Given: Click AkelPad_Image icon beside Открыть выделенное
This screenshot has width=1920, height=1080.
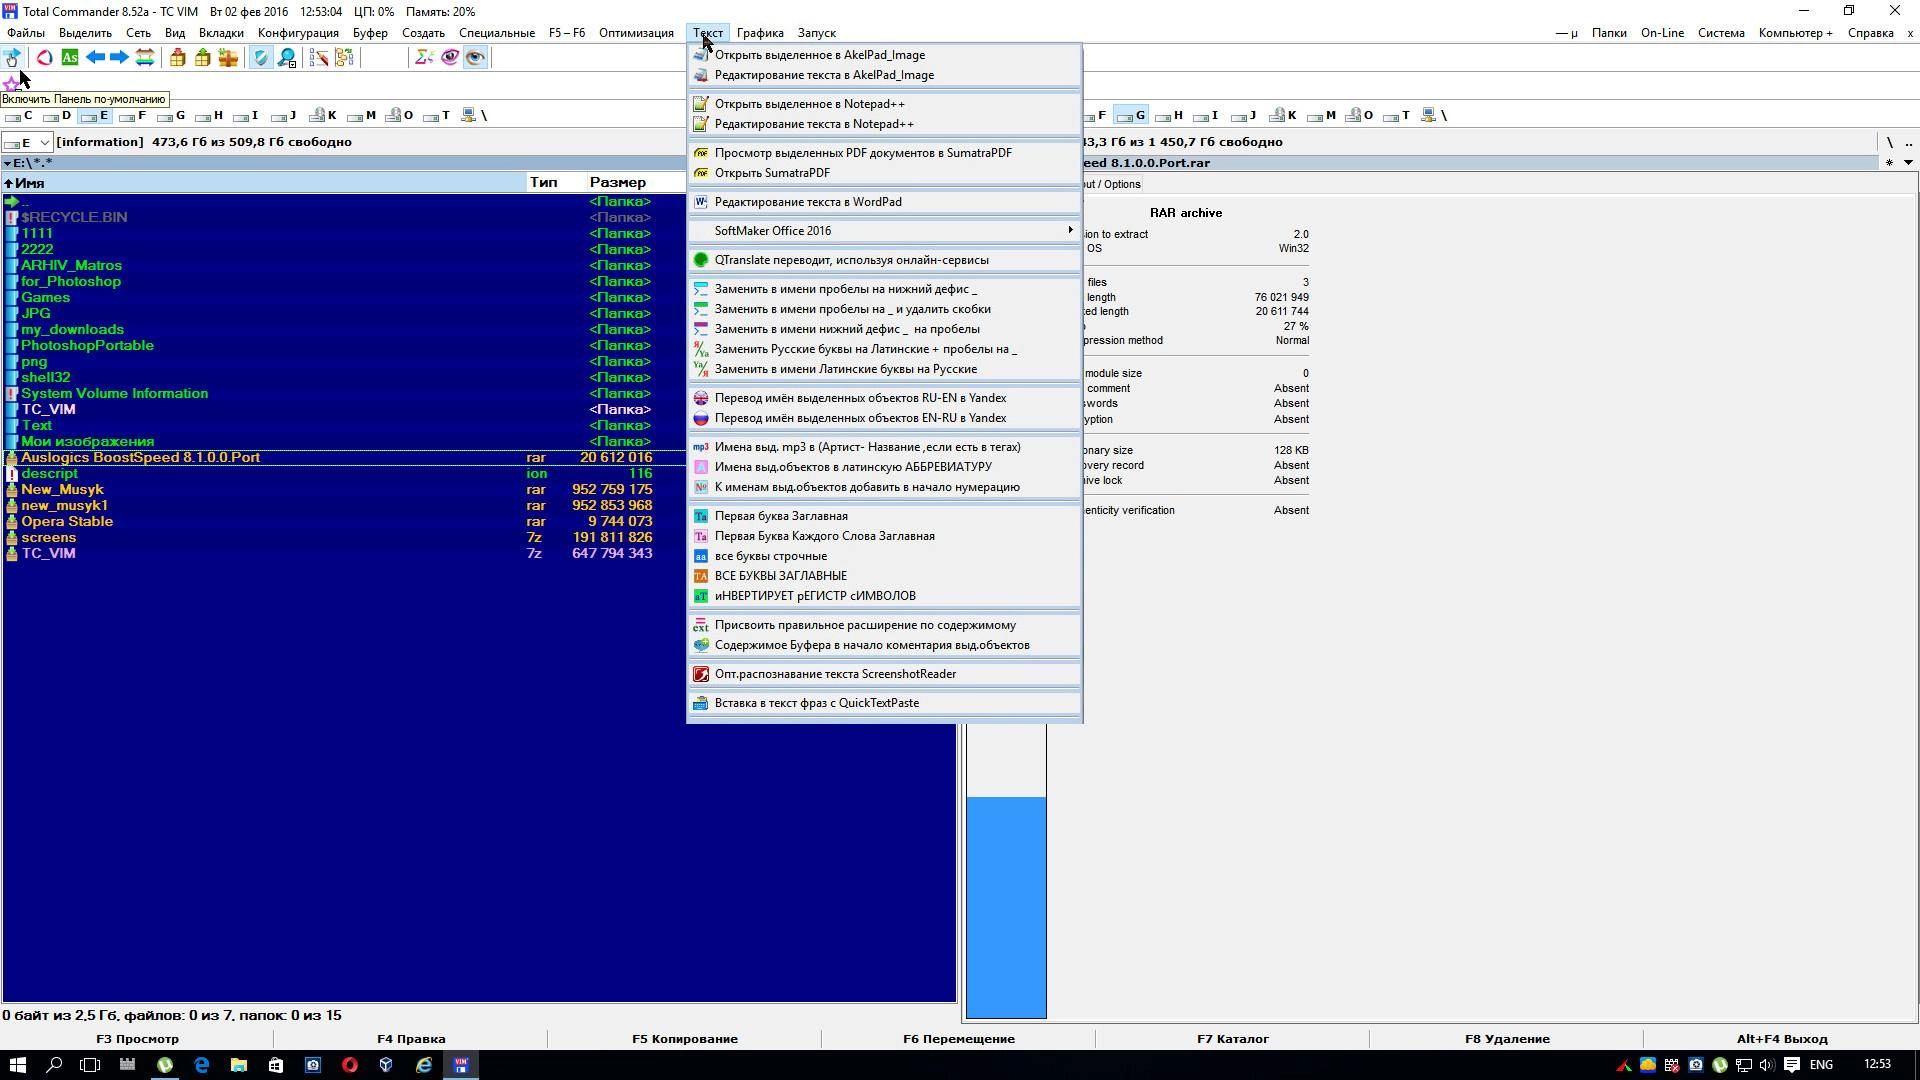Looking at the screenshot, I should [x=701, y=55].
